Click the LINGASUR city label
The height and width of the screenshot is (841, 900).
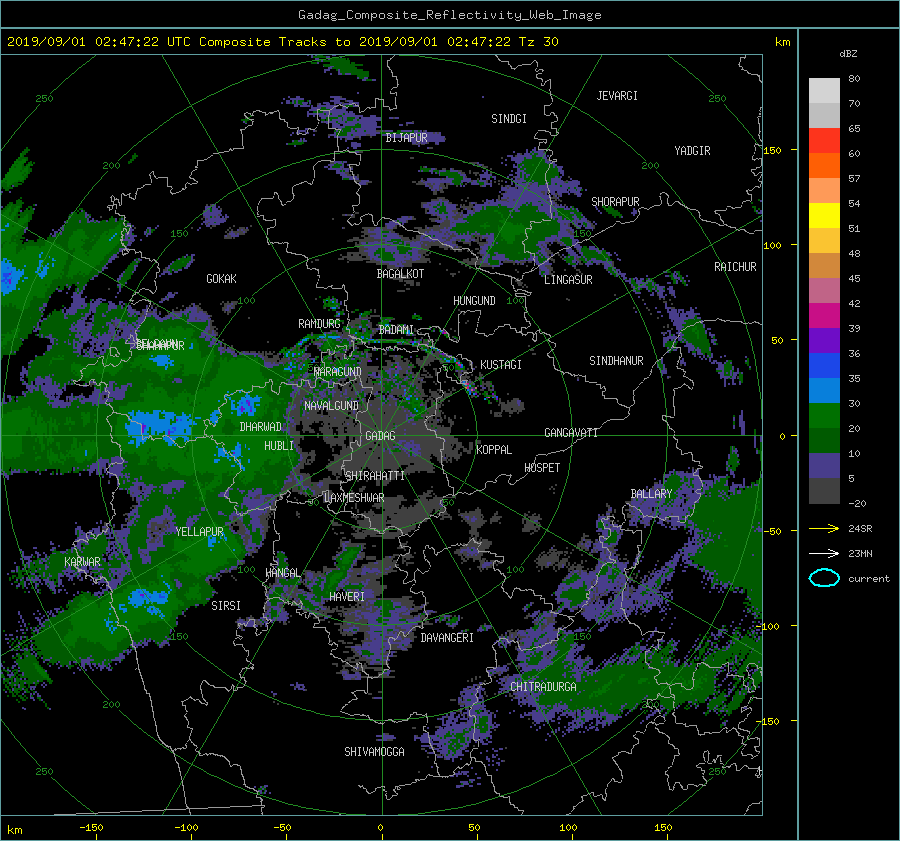[x=568, y=280]
